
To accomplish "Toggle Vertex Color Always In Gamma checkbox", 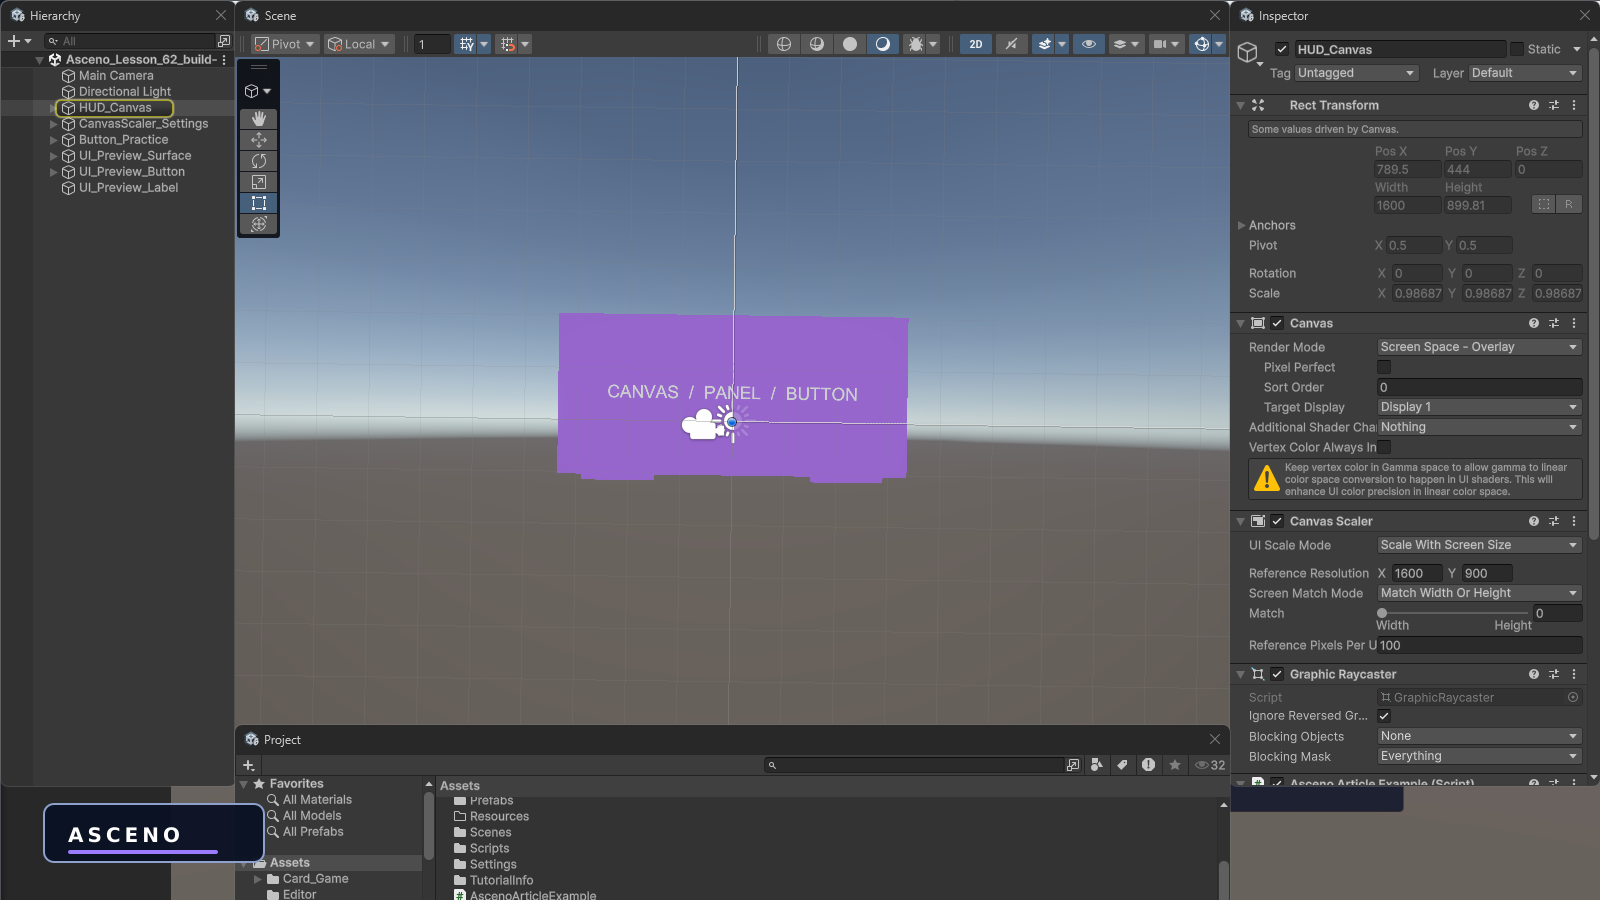I will [1384, 447].
